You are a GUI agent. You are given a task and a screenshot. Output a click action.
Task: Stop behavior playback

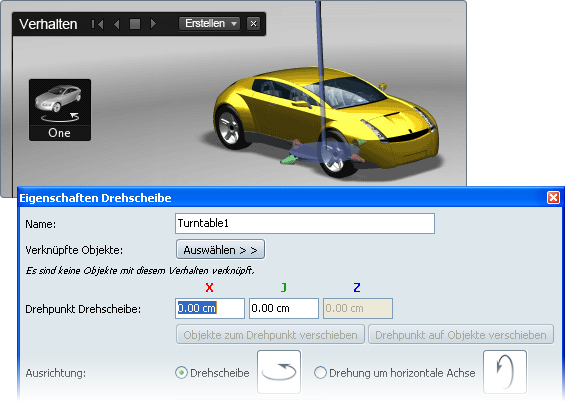(135, 24)
